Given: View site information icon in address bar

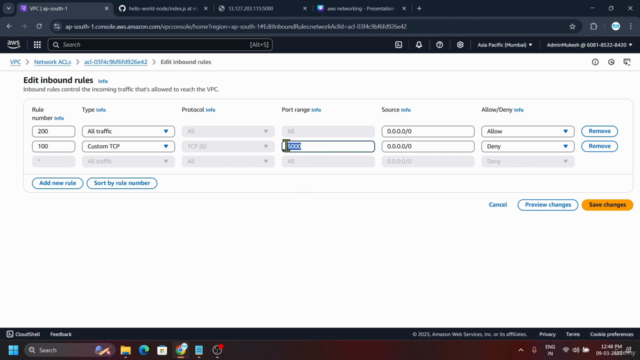Looking at the screenshot, I should click(x=57, y=27).
